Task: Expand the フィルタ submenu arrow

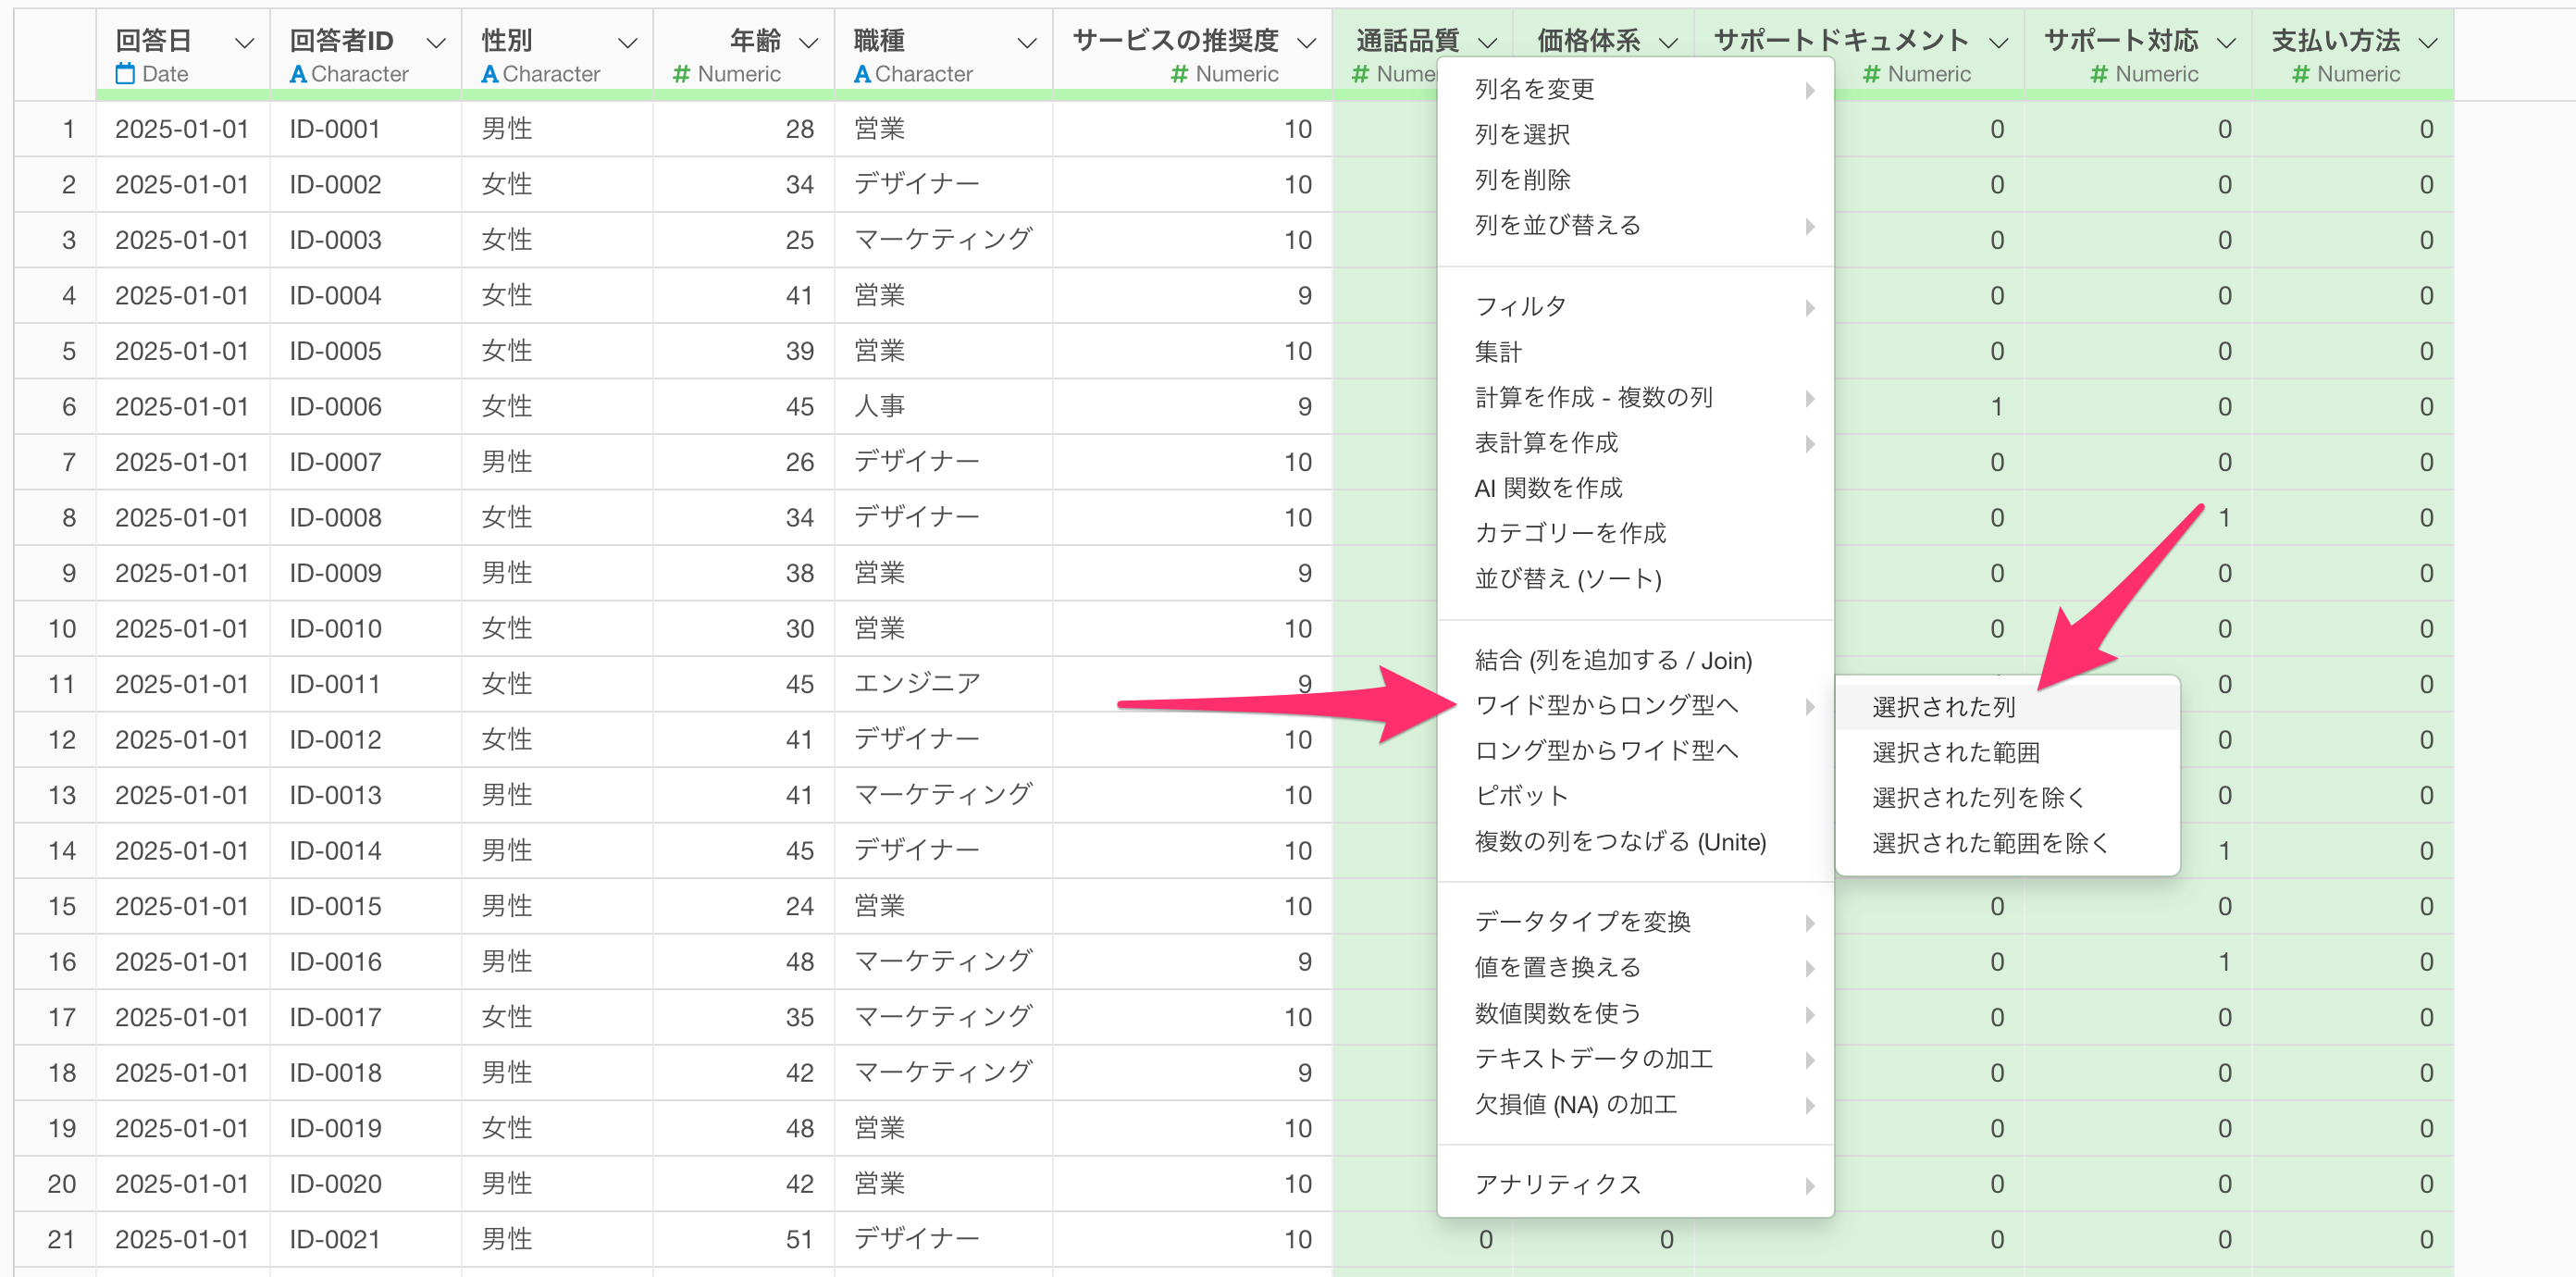Action: point(1809,307)
